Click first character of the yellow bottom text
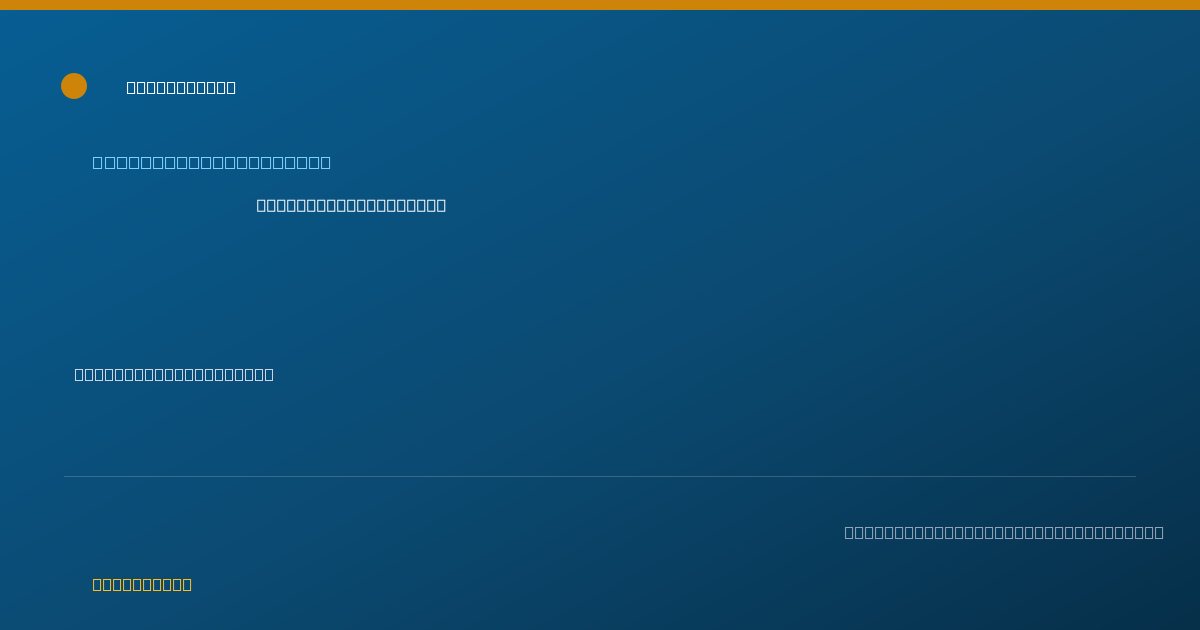Viewport: 1200px width, 630px height. click(97, 584)
